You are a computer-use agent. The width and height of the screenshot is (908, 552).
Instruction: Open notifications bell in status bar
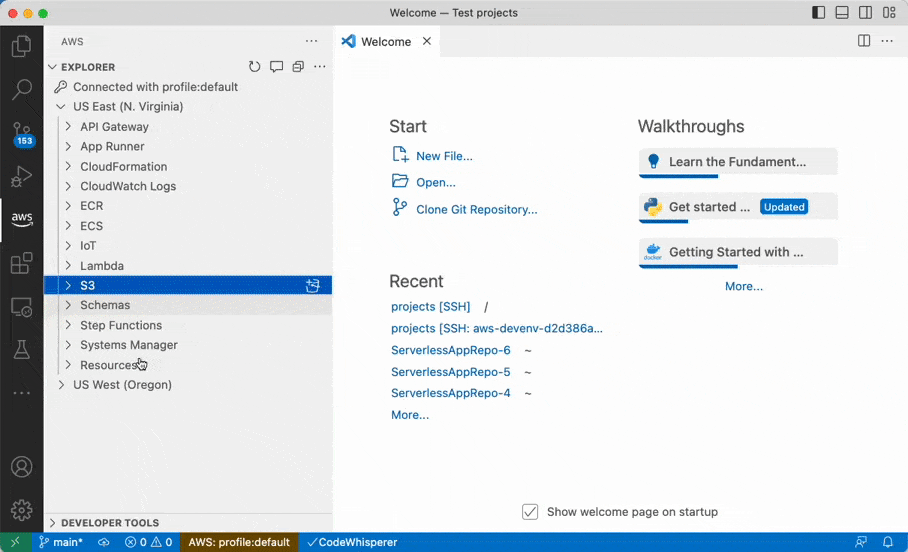tap(888, 542)
